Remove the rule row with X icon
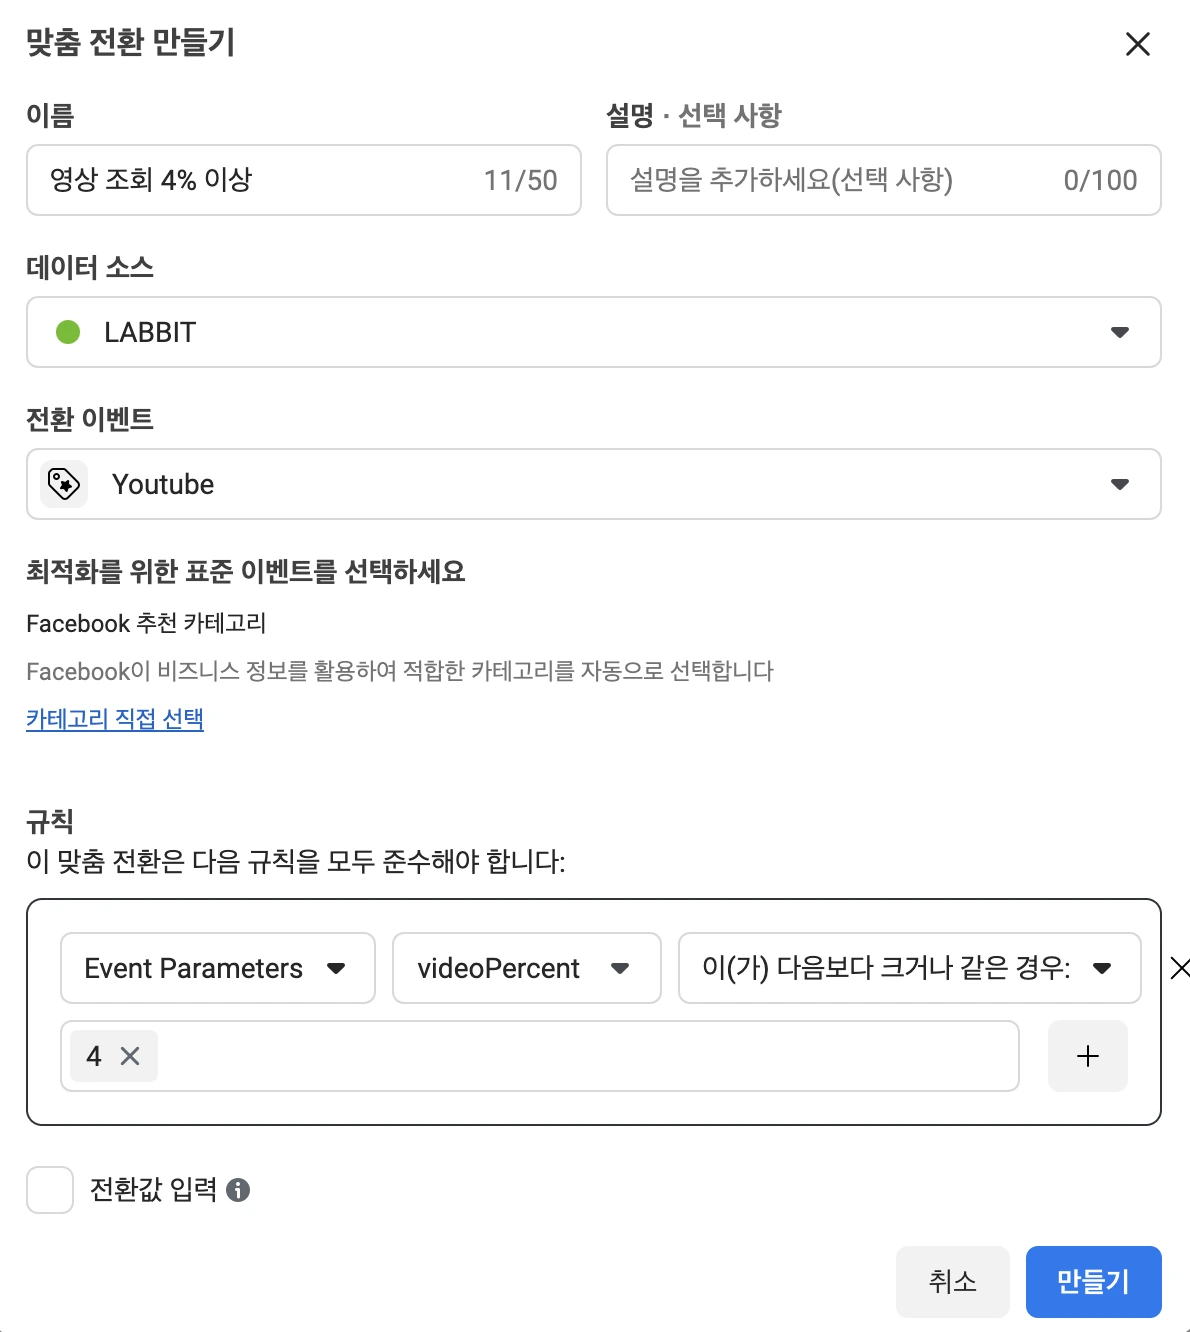Image resolution: width=1190 pixels, height=1332 pixels. (1179, 968)
